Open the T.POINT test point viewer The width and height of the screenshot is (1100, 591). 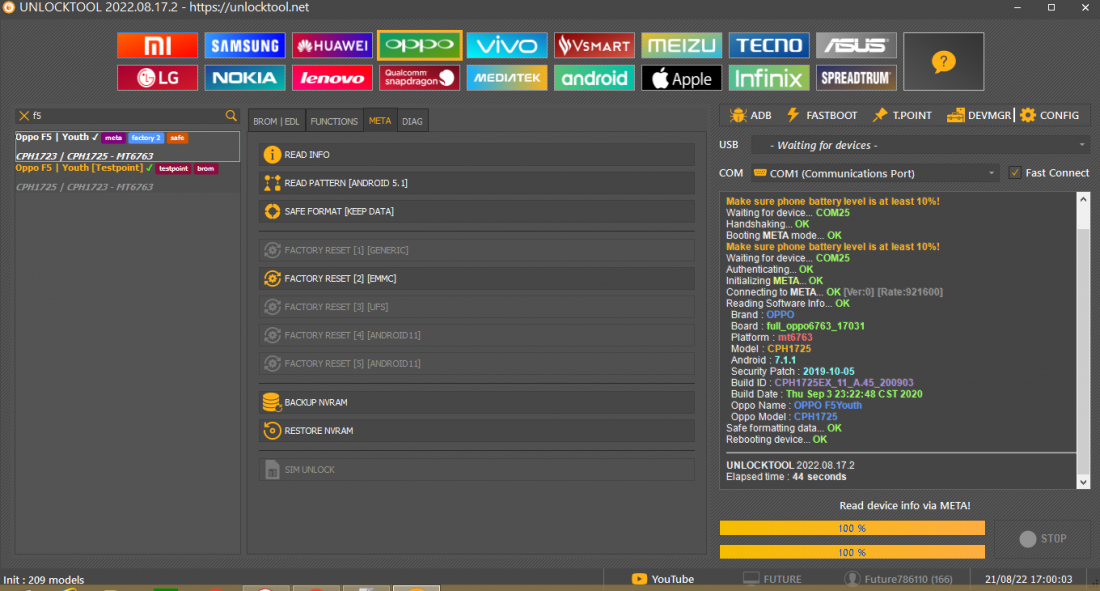coord(902,115)
